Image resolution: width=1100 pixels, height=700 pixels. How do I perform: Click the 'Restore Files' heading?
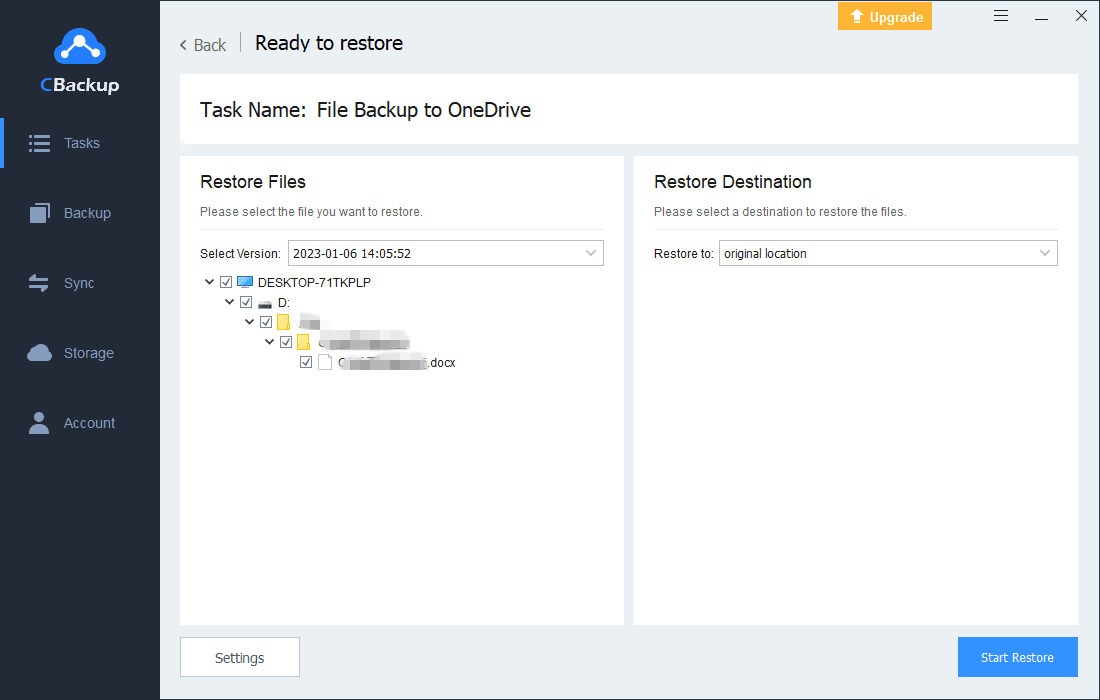253,182
